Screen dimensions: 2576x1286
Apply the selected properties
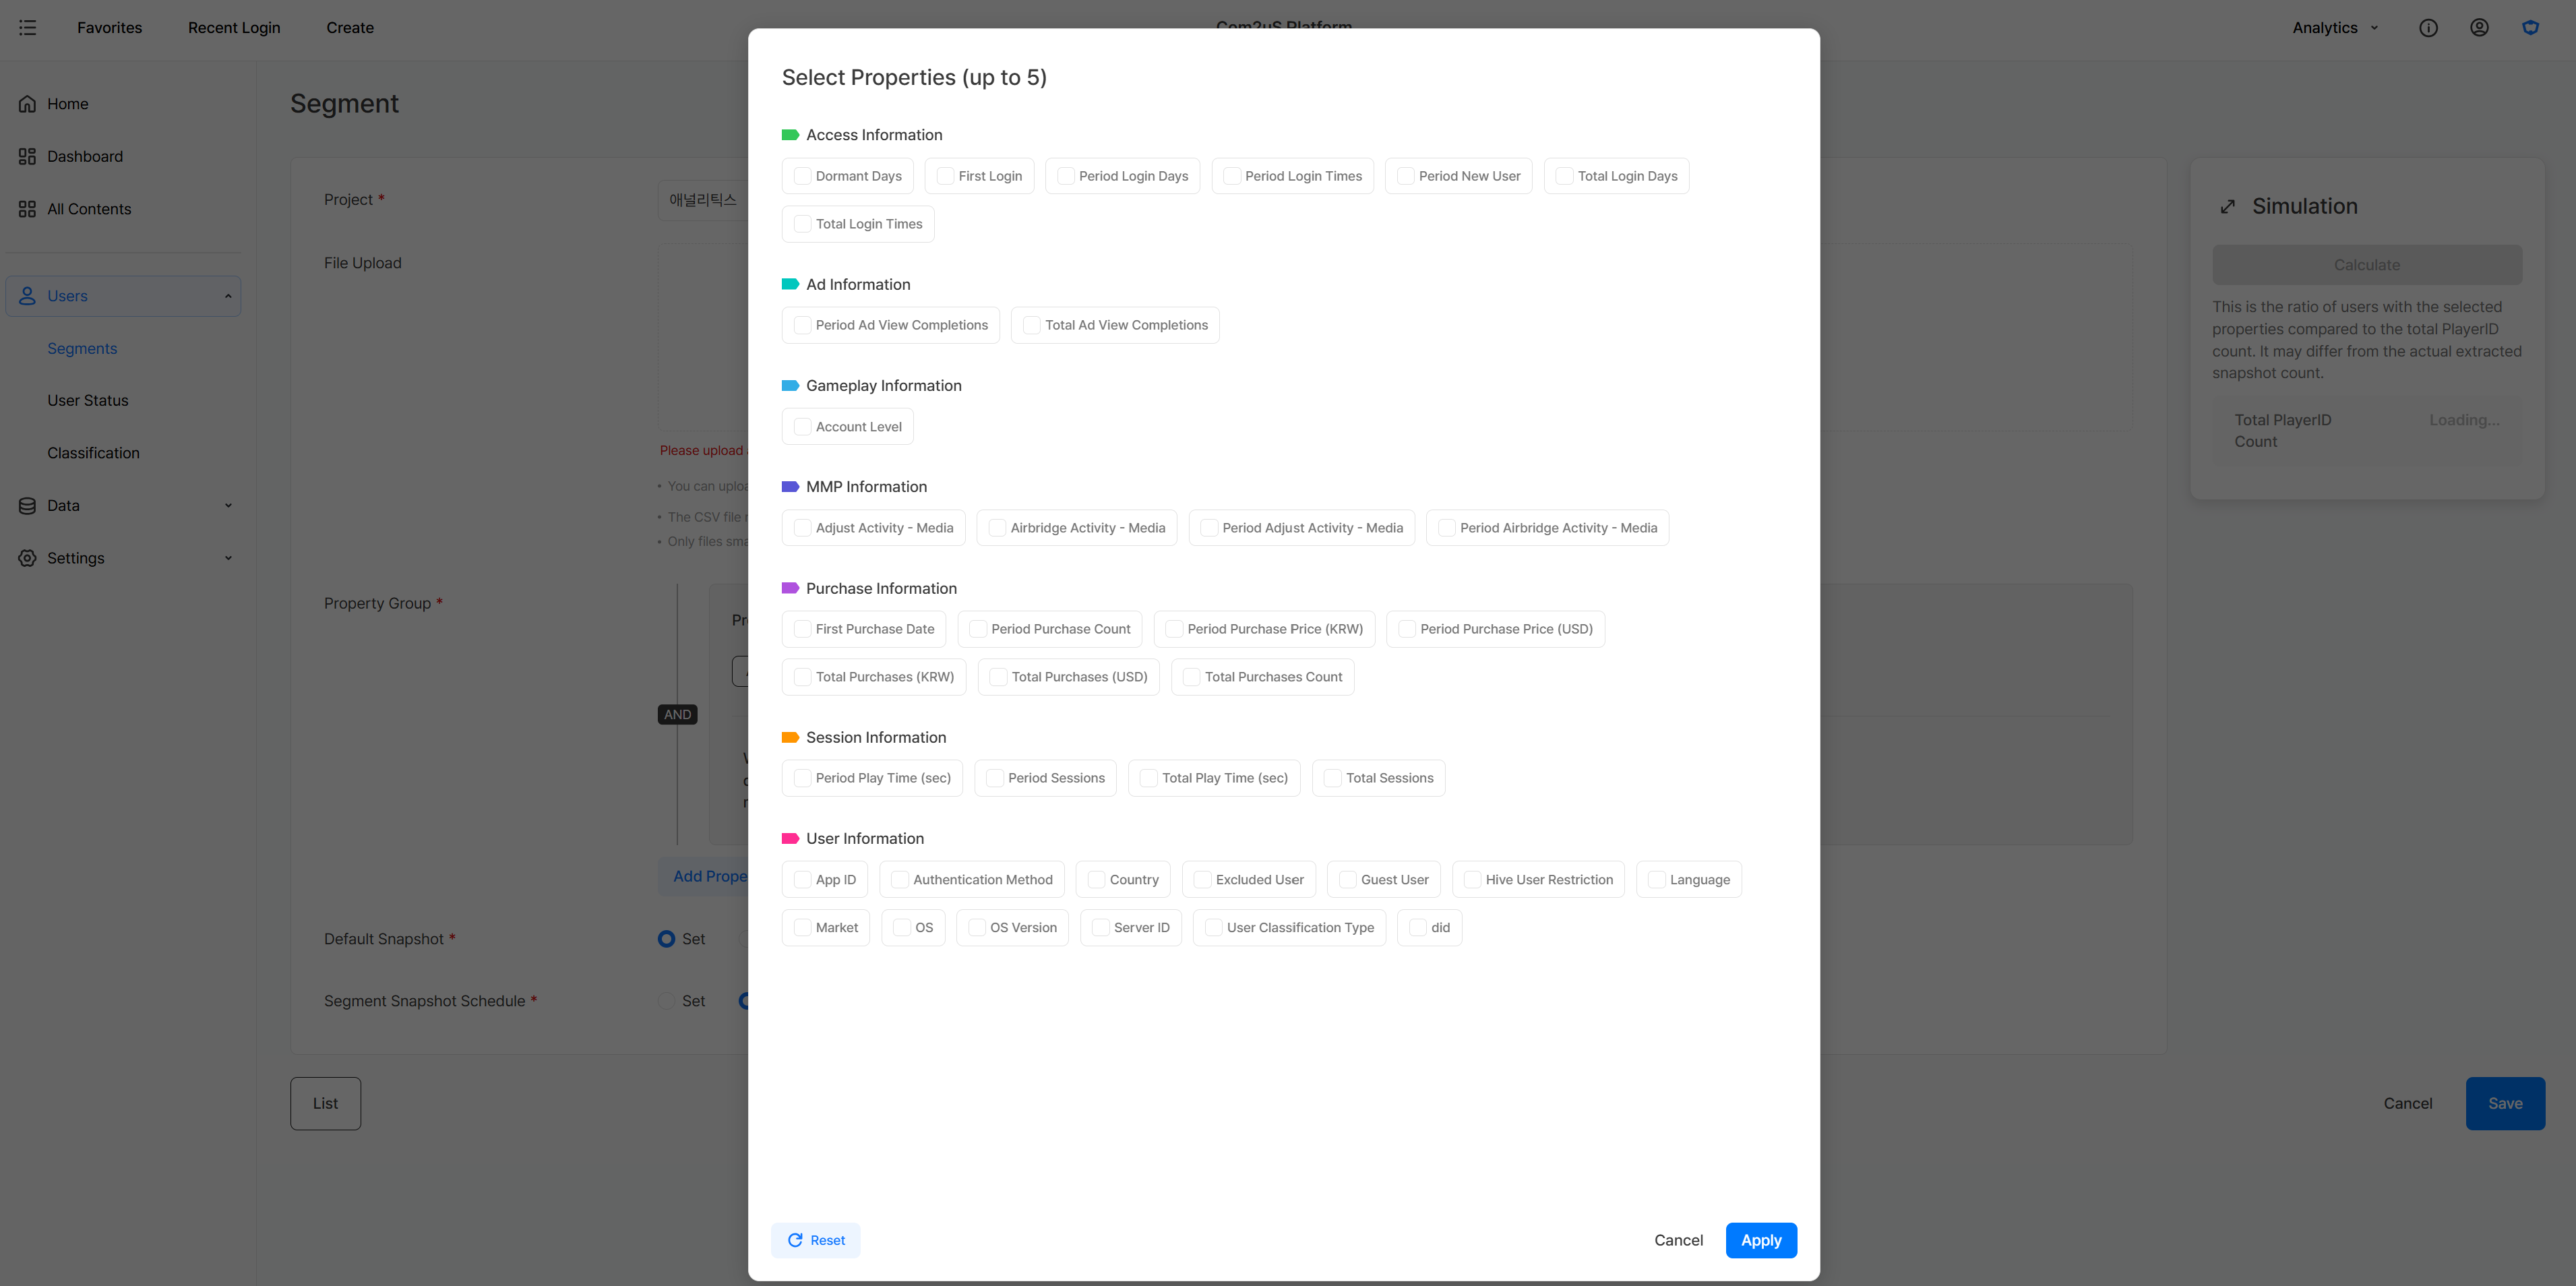click(x=1761, y=1240)
